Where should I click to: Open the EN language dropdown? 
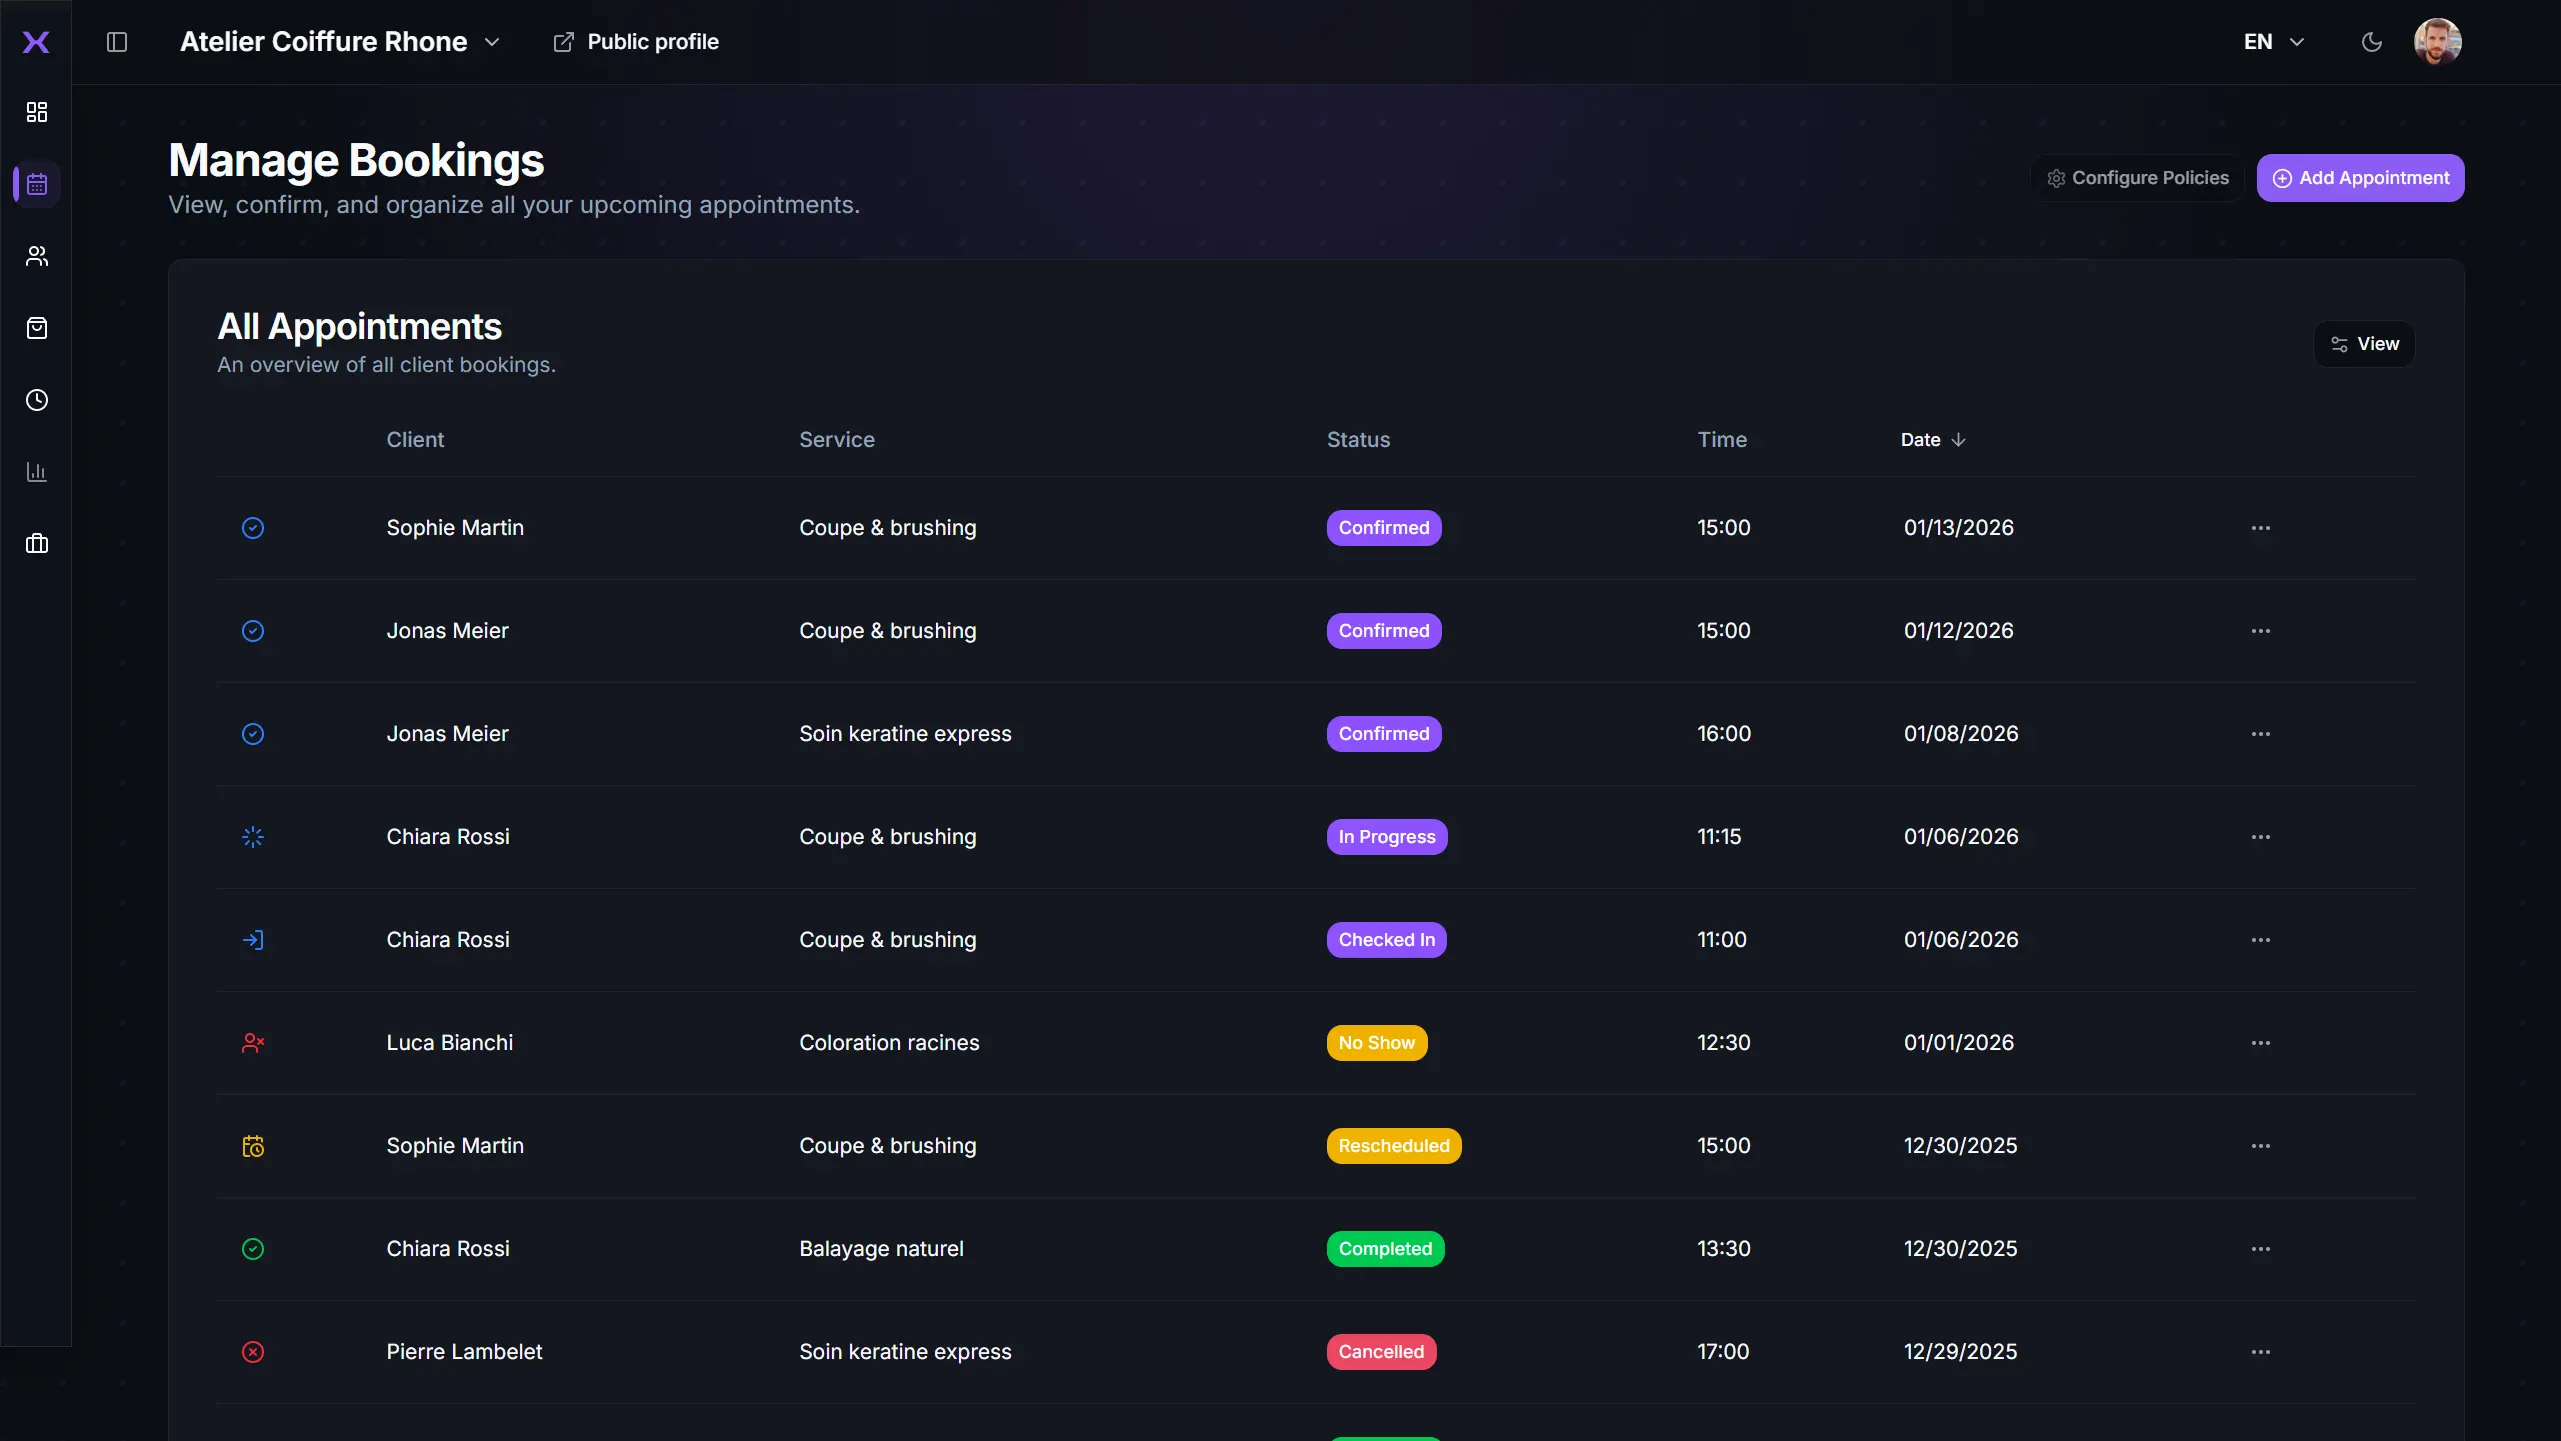(x=2274, y=42)
